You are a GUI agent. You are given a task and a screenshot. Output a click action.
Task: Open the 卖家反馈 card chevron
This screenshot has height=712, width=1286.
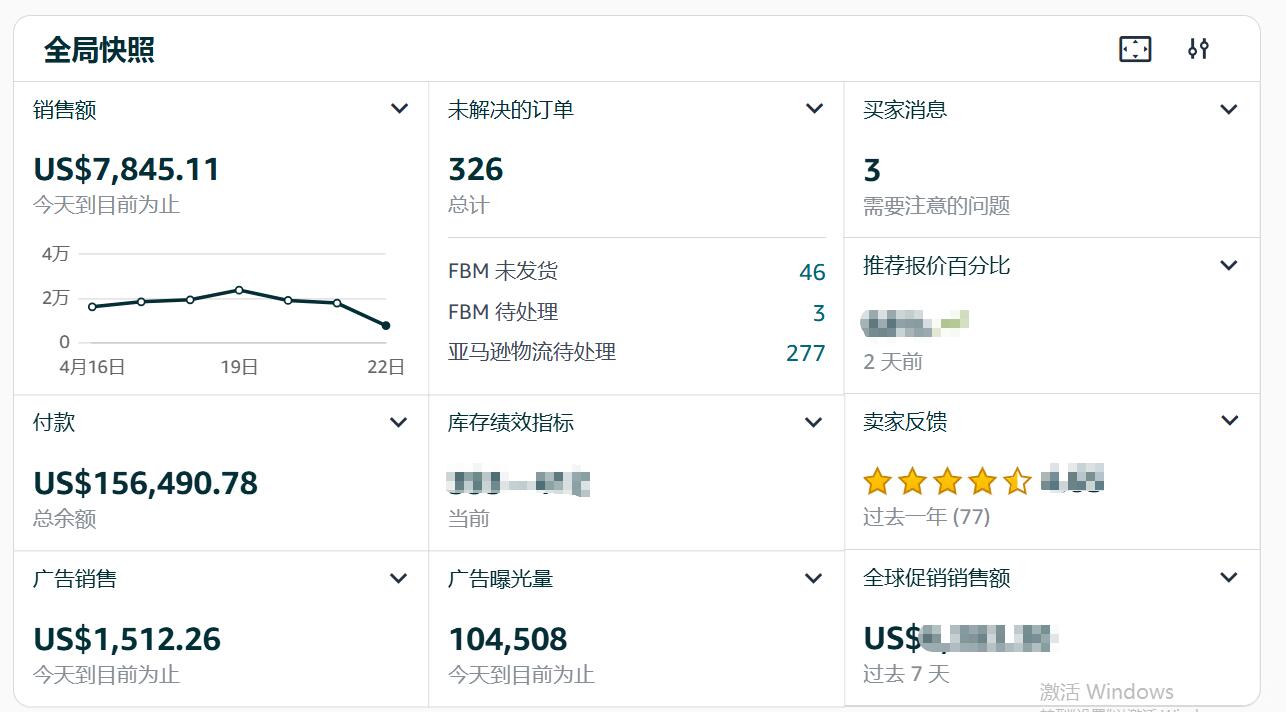click(x=1230, y=421)
